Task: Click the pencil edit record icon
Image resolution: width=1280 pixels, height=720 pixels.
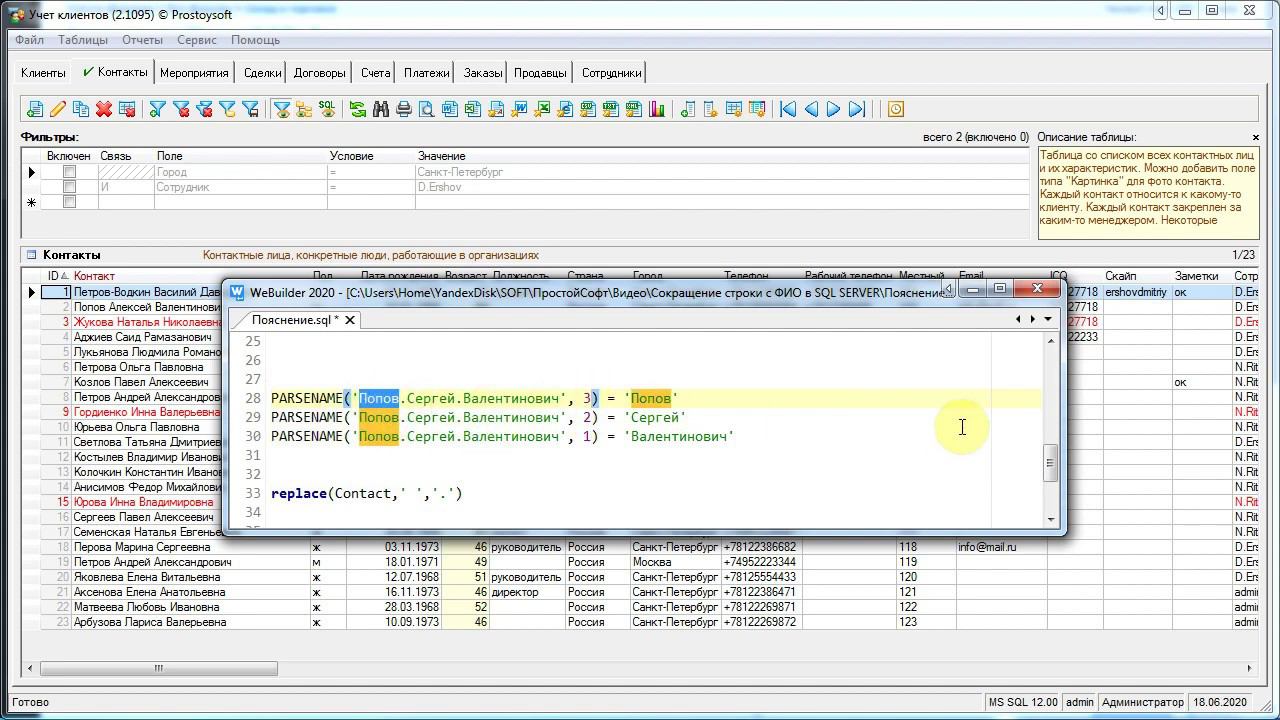Action: point(58,109)
